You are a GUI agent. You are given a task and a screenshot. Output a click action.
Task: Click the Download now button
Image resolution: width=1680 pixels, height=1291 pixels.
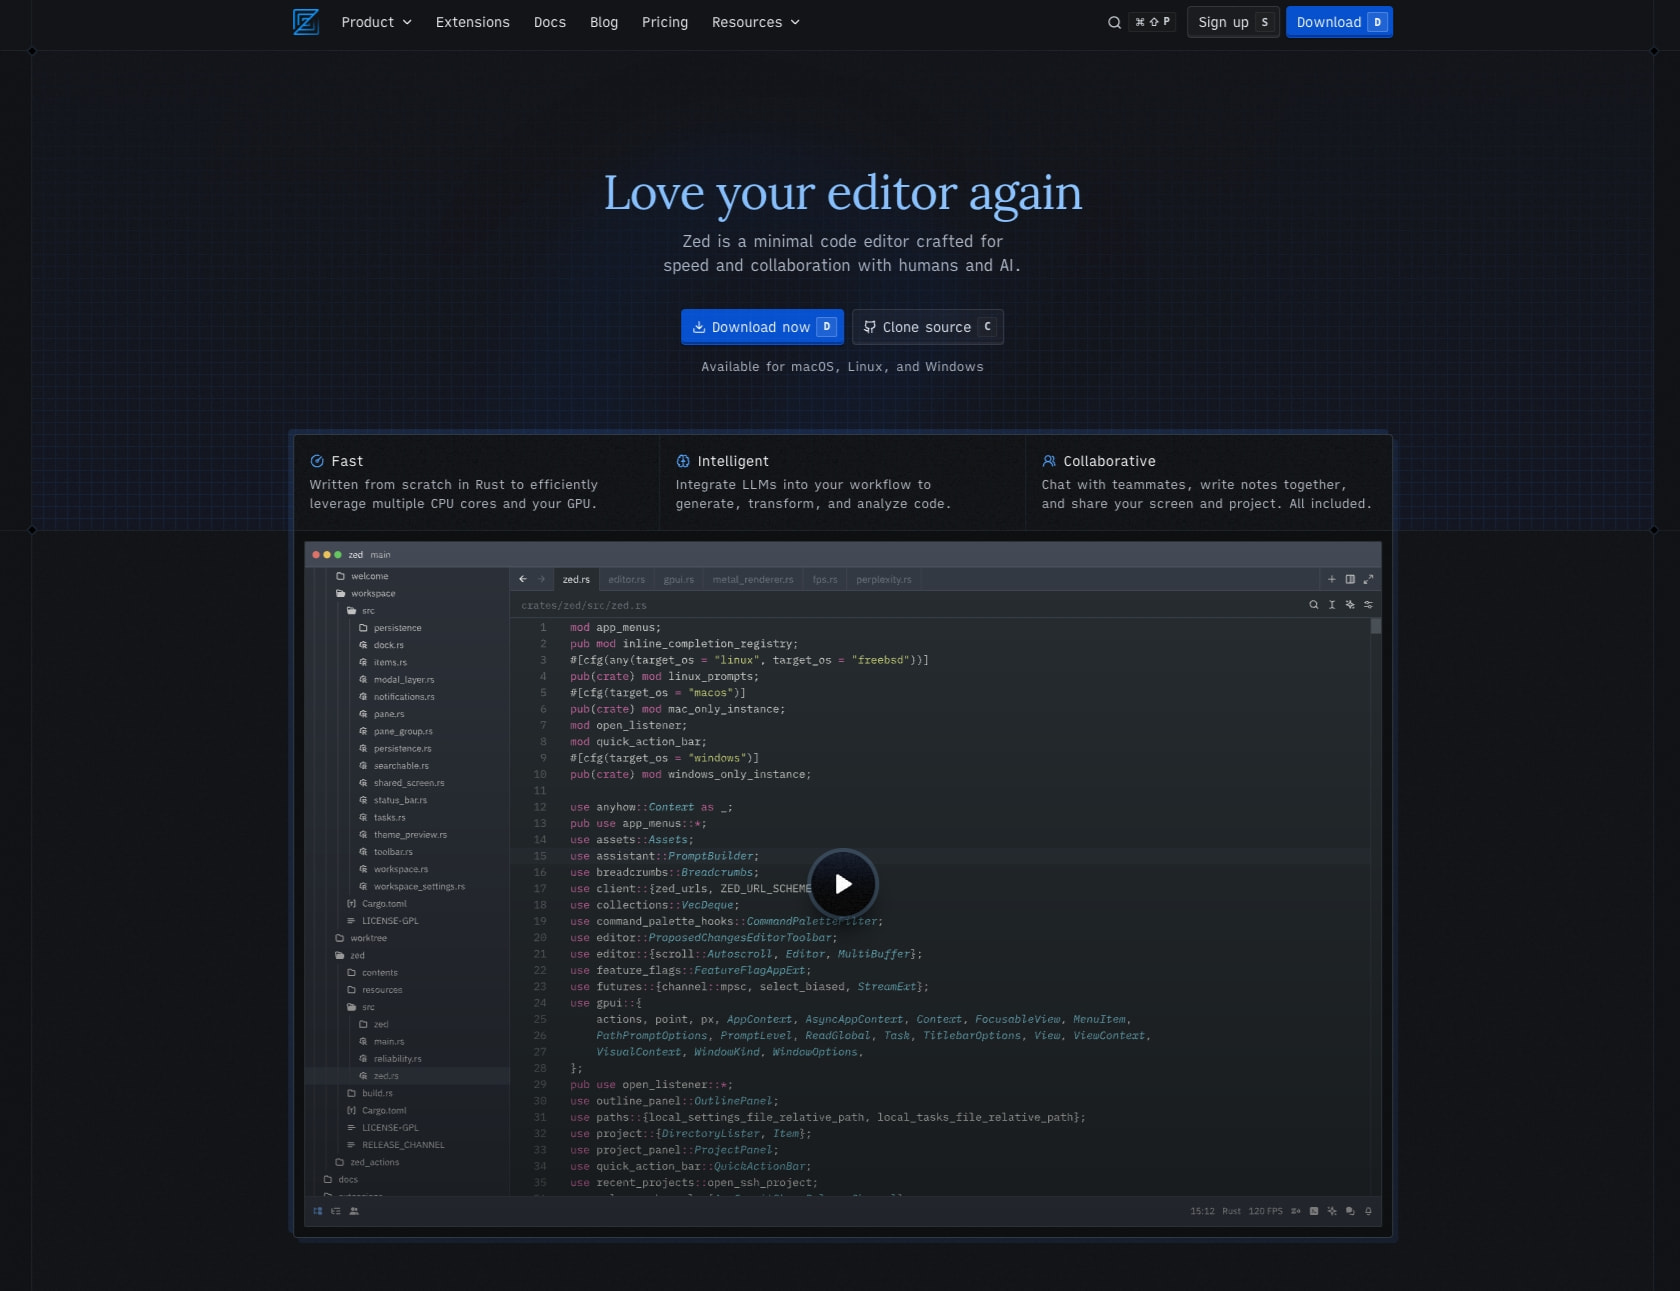[763, 327]
